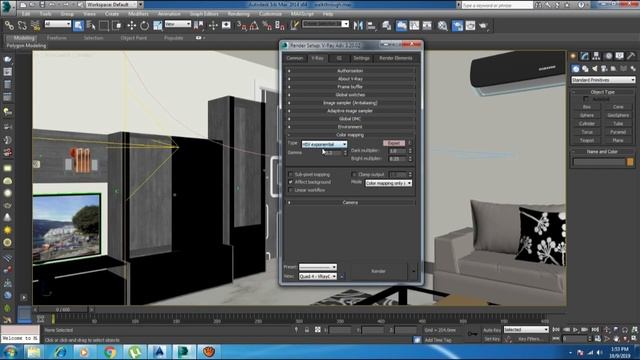The image size is (640, 360).
Task: Open the color mapping Type dropdown
Action: coord(324,144)
